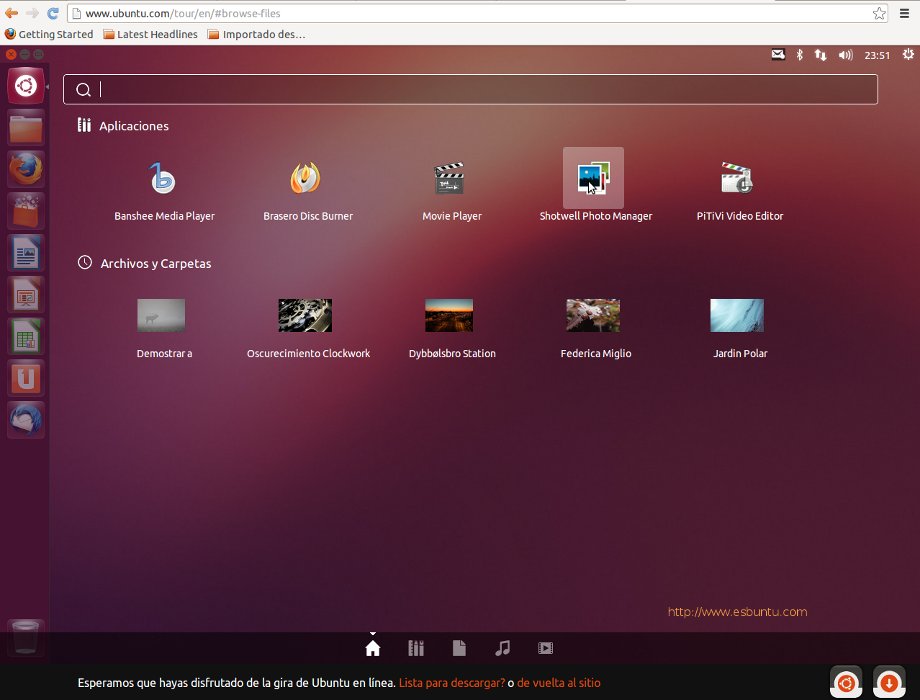The height and width of the screenshot is (700, 920).
Task: Open the Trash in the launcher
Action: (x=26, y=638)
